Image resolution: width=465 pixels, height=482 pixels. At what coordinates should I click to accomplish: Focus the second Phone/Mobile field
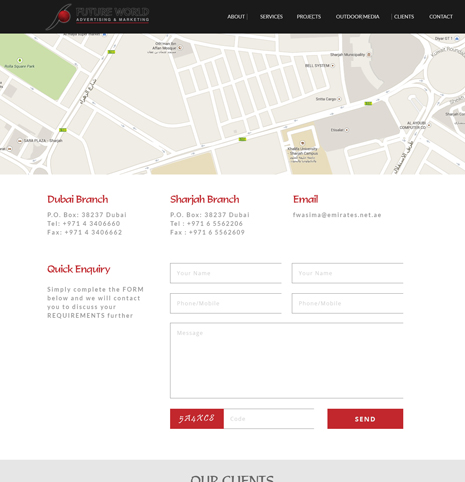[x=347, y=303]
